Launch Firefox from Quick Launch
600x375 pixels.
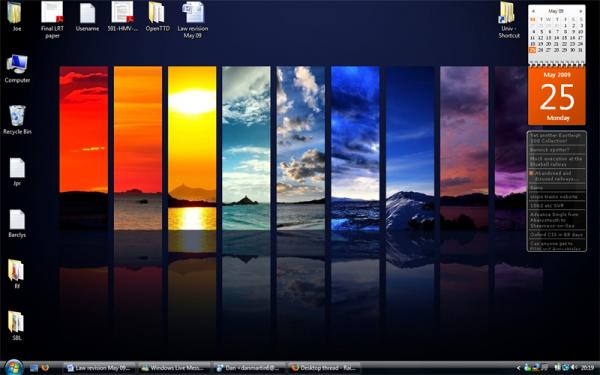pyautogui.click(x=45, y=368)
